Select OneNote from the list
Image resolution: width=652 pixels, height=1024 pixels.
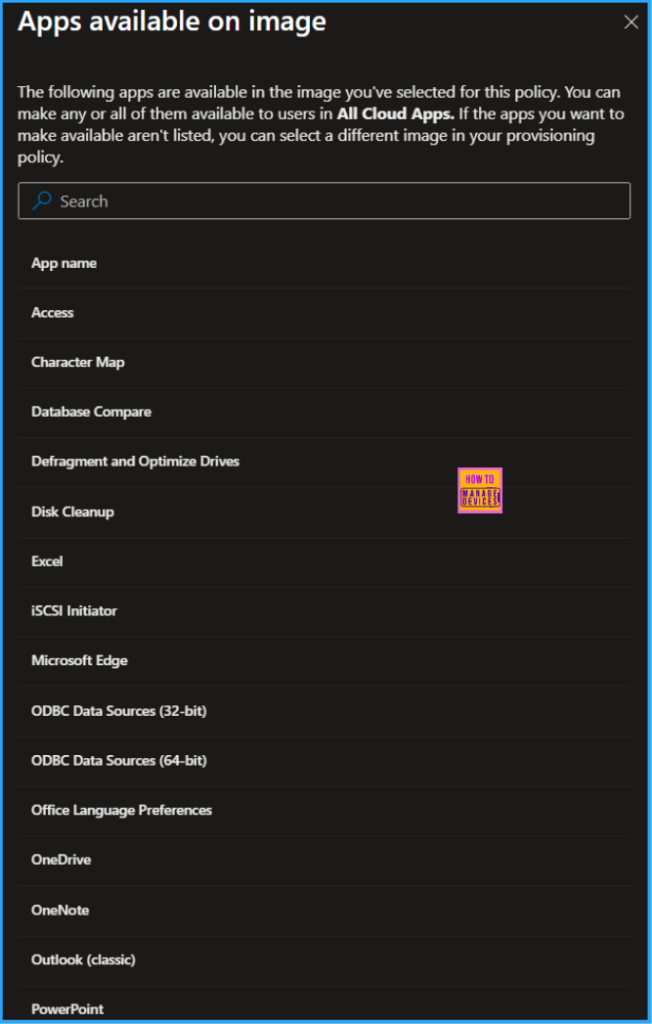(60, 910)
